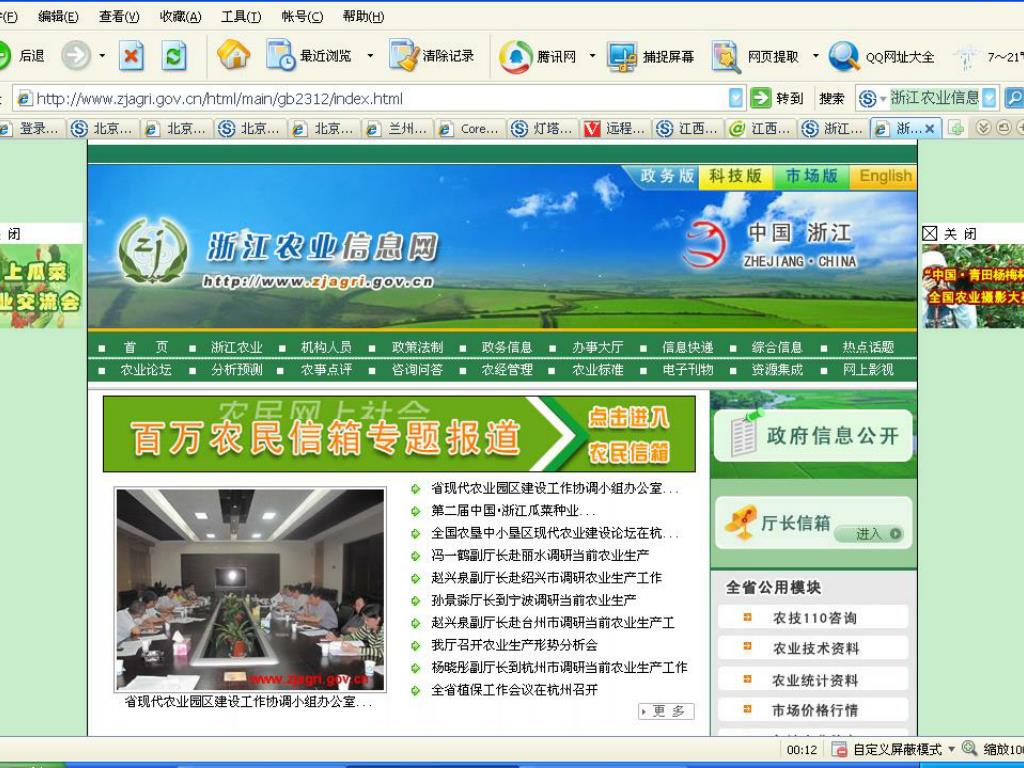Viewport: 1024px width, 768px height.
Task: Open 农业技术资料 module
Action: click(x=813, y=648)
